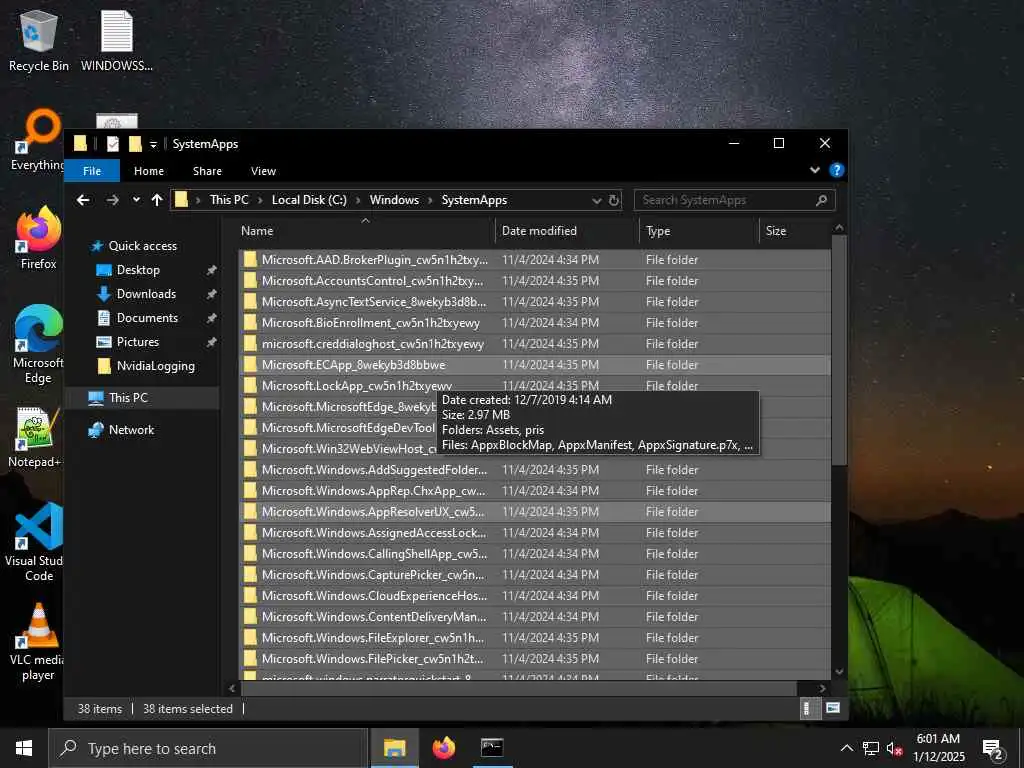
Task: Go up one level with up arrow
Action: coord(157,200)
